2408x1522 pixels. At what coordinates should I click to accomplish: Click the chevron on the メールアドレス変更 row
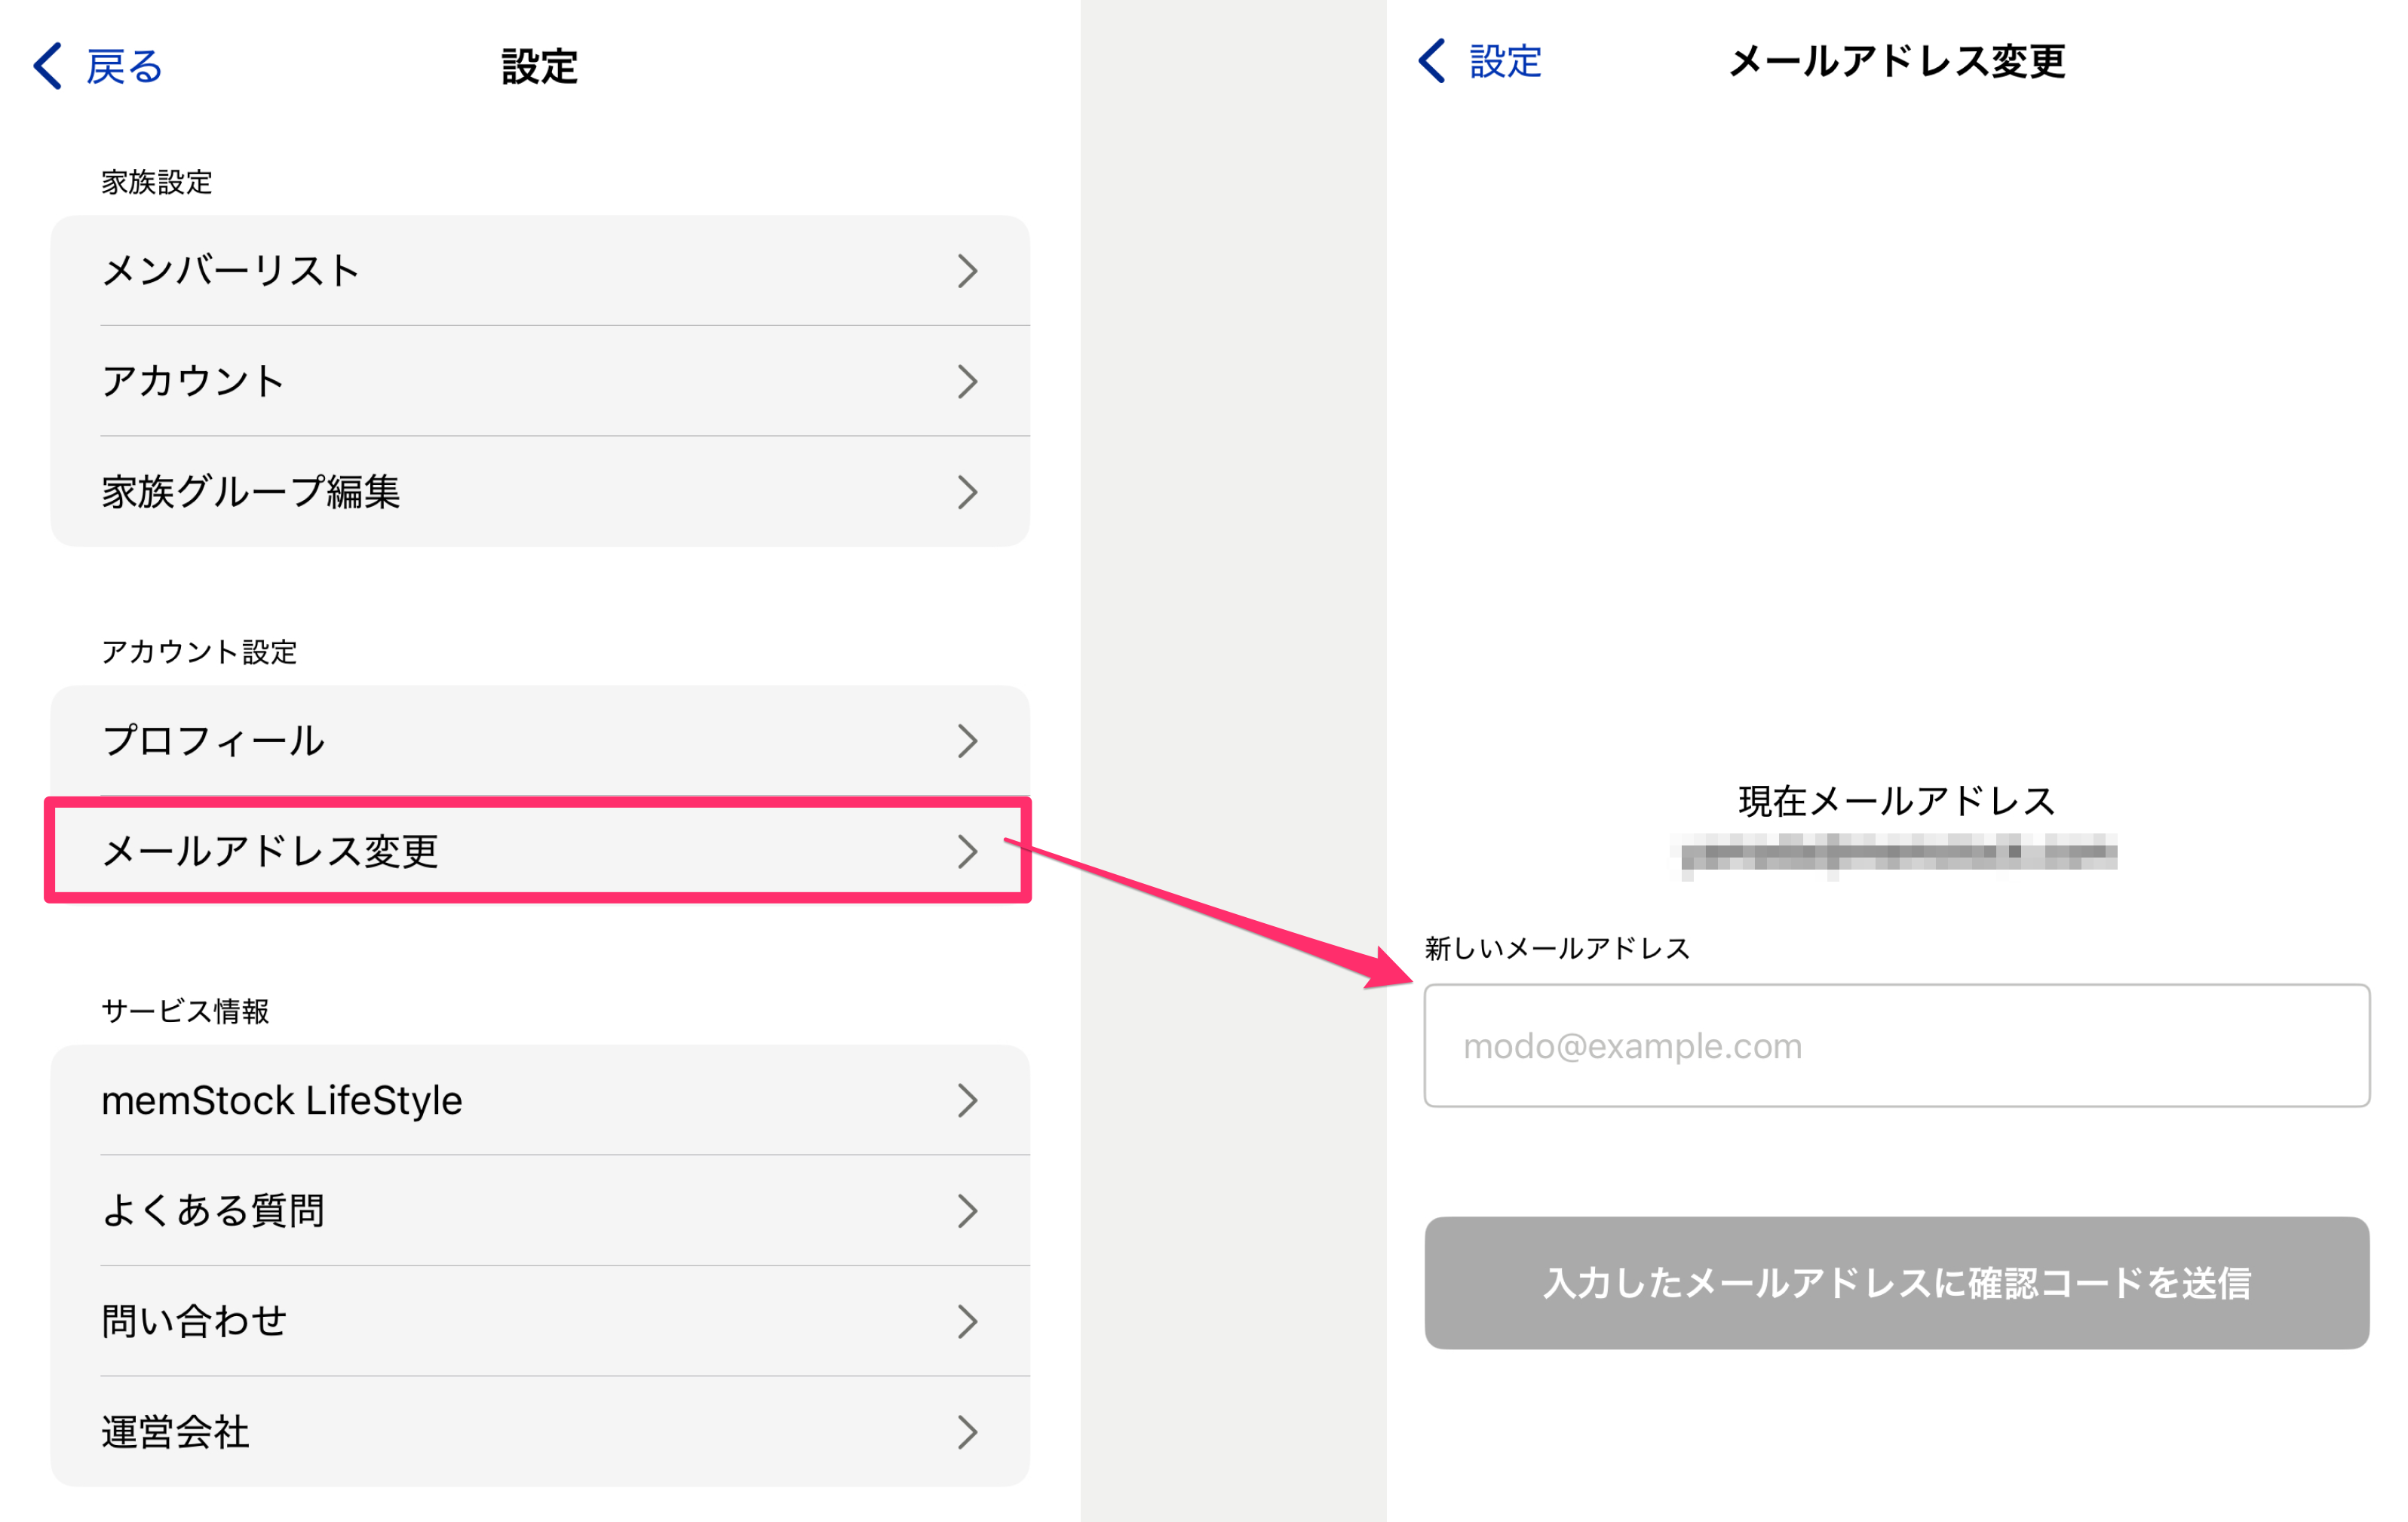pos(966,851)
